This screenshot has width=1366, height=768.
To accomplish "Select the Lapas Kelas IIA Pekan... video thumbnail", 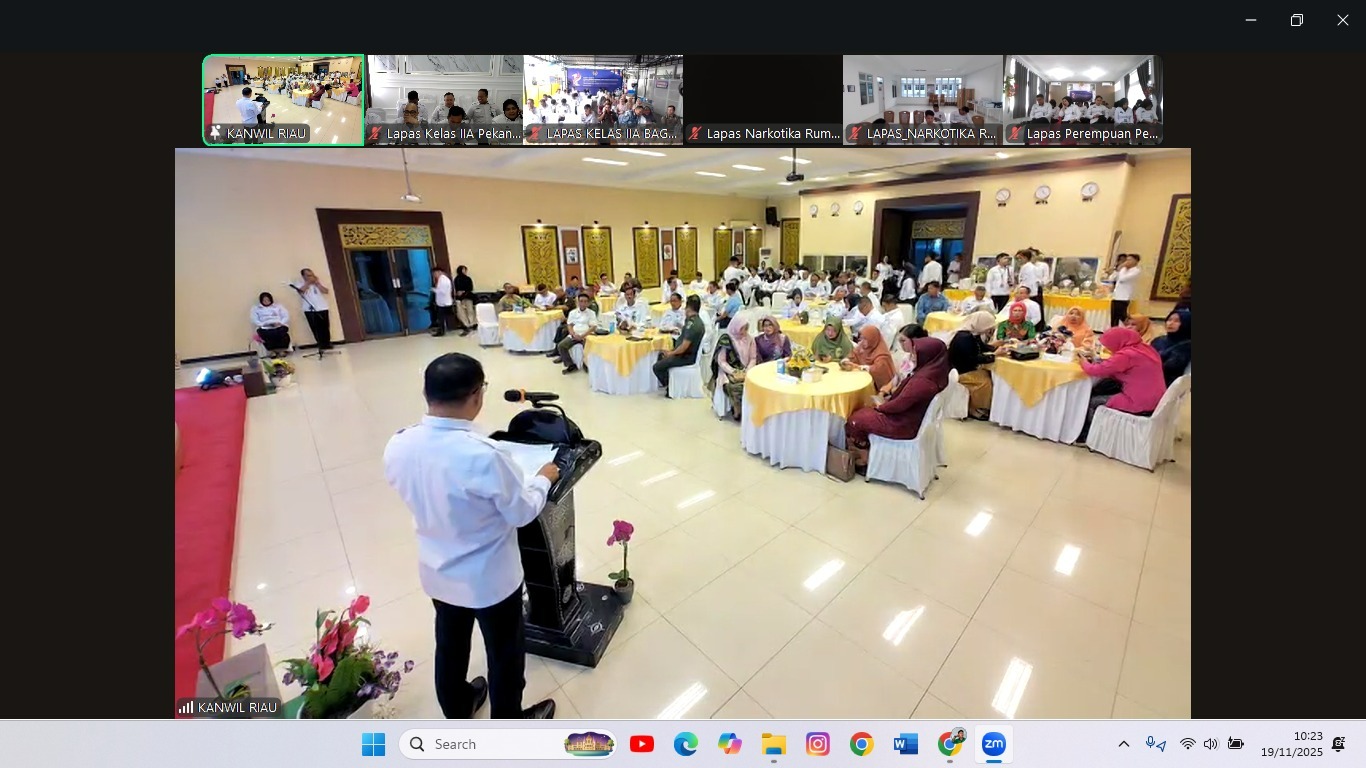I will point(444,100).
